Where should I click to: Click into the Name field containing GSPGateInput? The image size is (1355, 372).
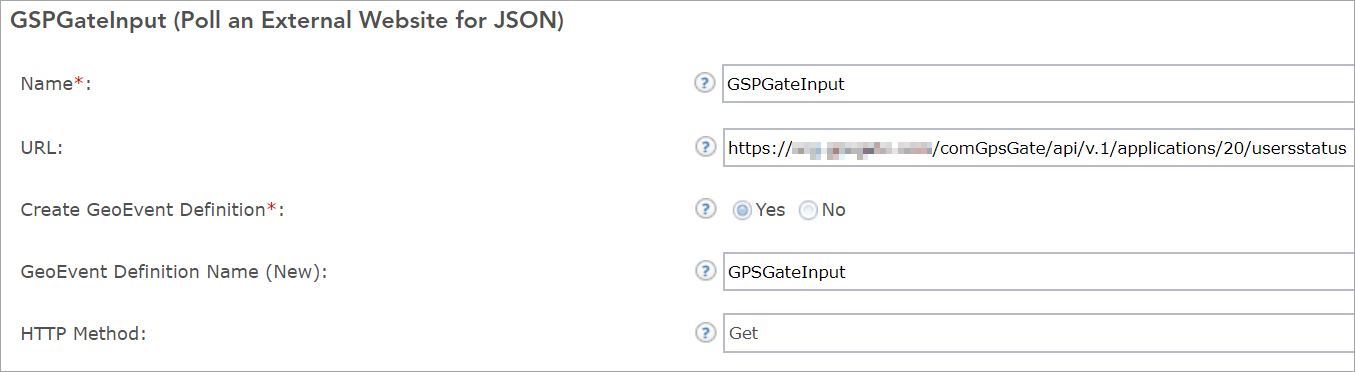1038,84
